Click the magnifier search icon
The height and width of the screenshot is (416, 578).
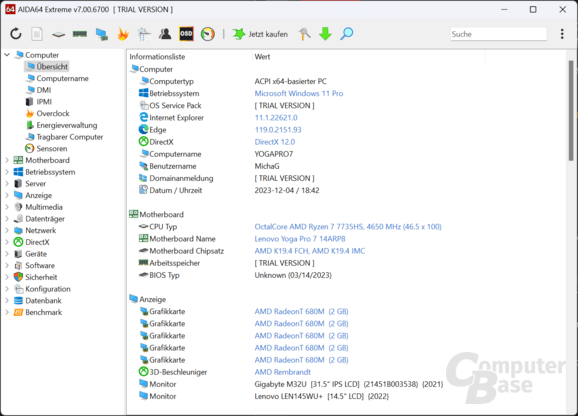click(x=347, y=34)
